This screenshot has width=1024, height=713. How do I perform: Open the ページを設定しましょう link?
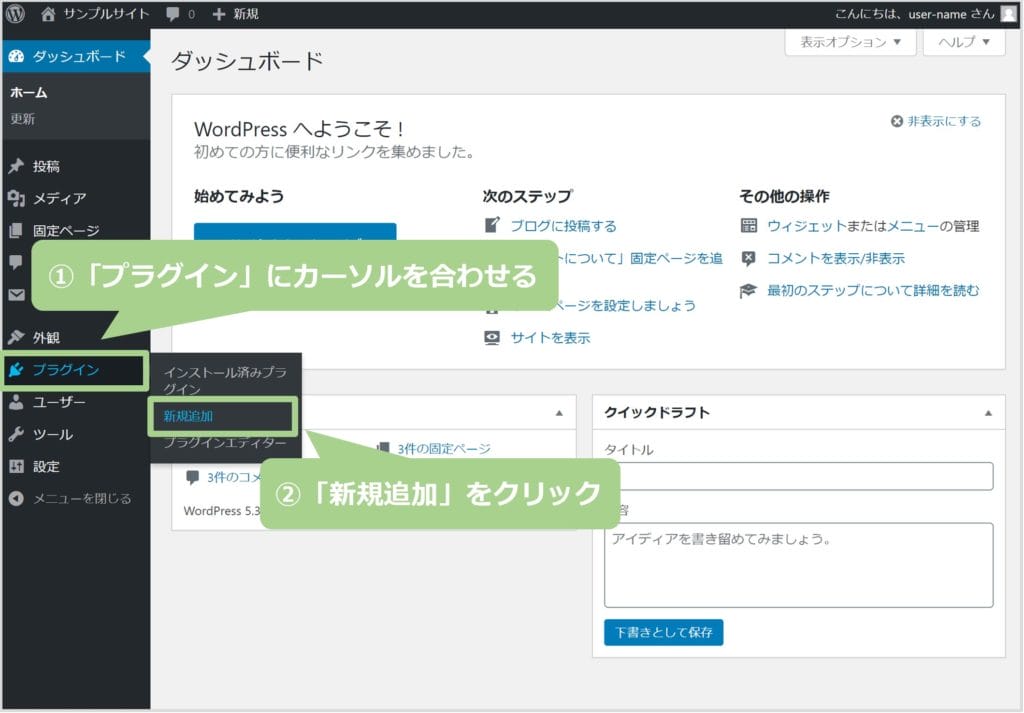[x=624, y=306]
